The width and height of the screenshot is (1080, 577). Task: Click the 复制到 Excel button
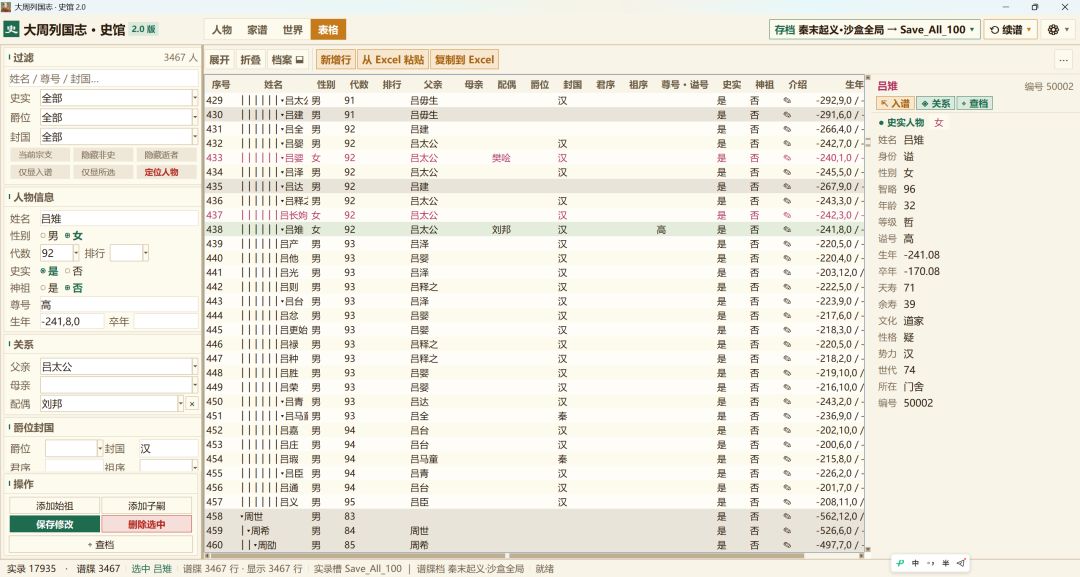[x=464, y=60]
